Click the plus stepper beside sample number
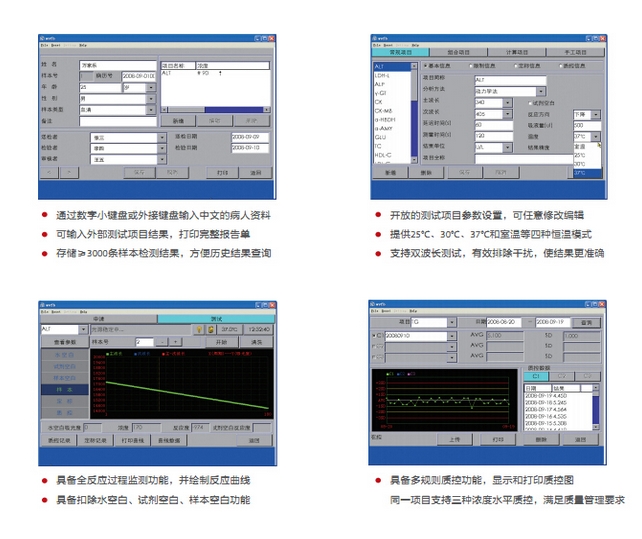Viewport: 642px width, 539px height. pyautogui.click(x=177, y=342)
